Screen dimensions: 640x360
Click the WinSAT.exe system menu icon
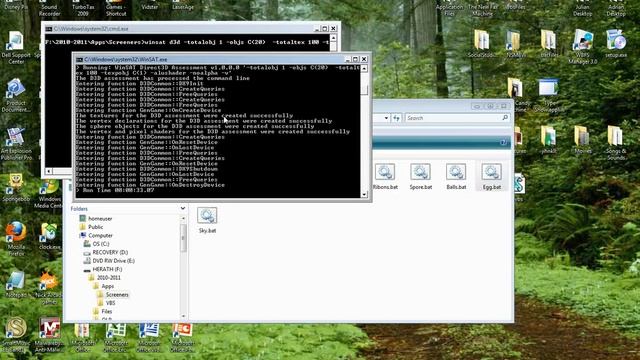point(79,60)
